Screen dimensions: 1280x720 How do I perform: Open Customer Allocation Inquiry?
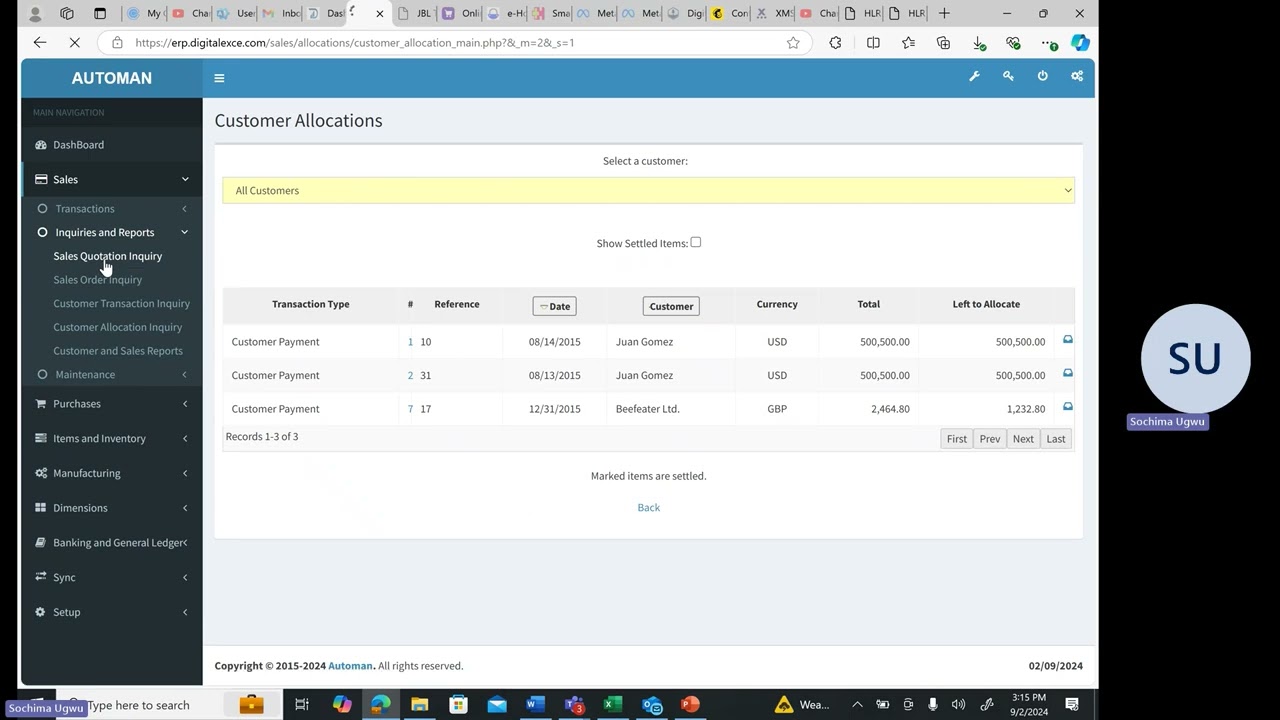[x=117, y=327]
